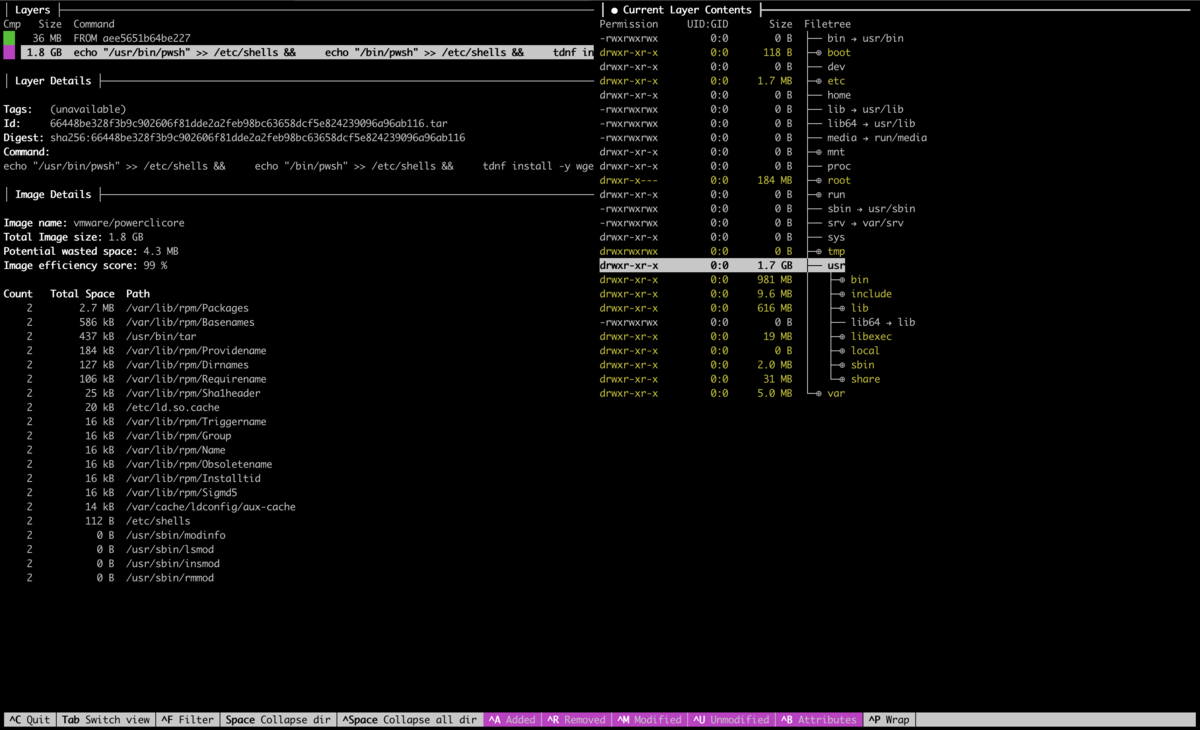Image resolution: width=1200 pixels, height=730 pixels.
Task: Collapse the usr directory node
Action: point(836,266)
